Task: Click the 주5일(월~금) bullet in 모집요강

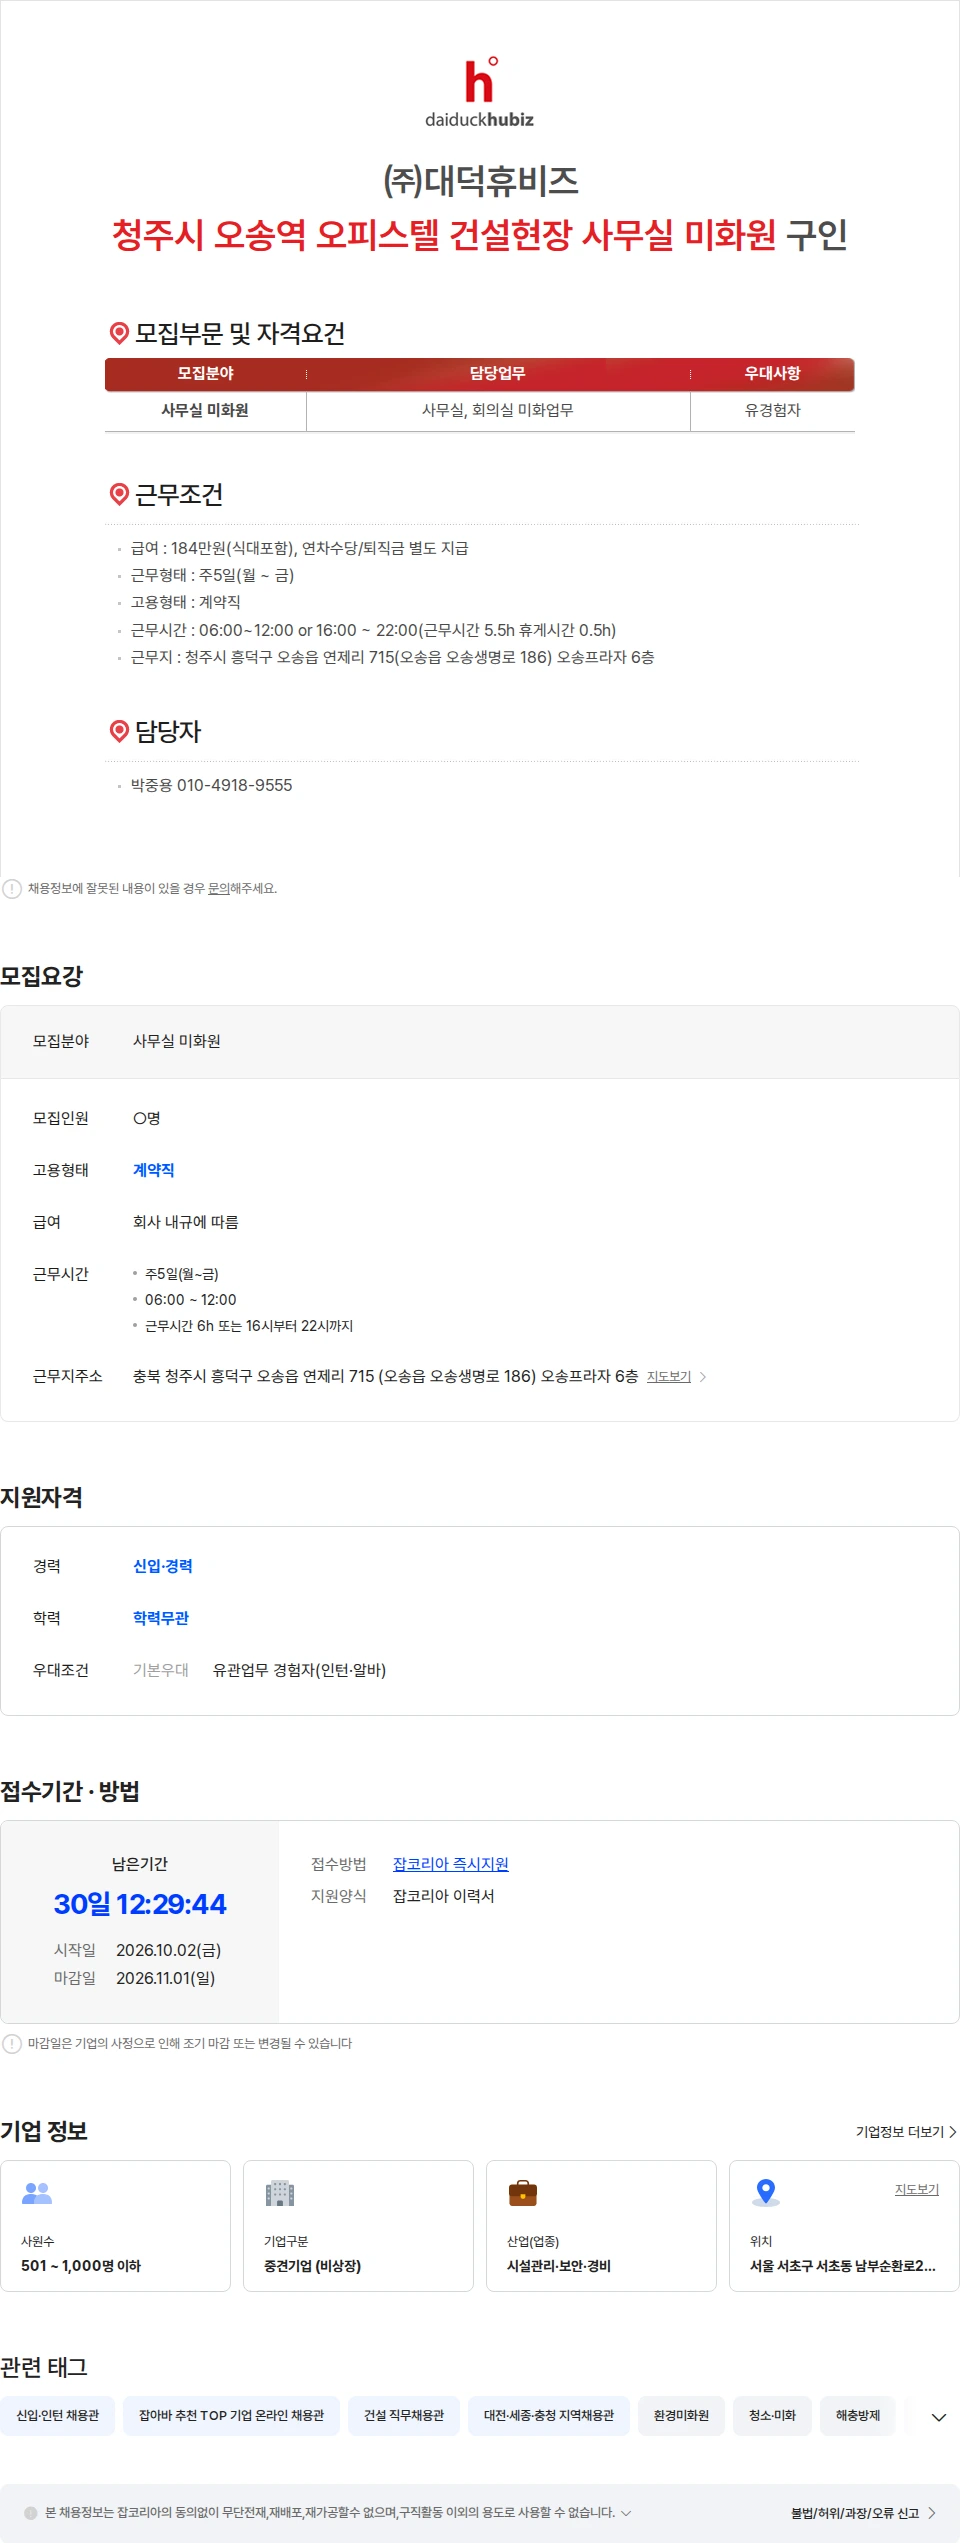Action: 182,1274
